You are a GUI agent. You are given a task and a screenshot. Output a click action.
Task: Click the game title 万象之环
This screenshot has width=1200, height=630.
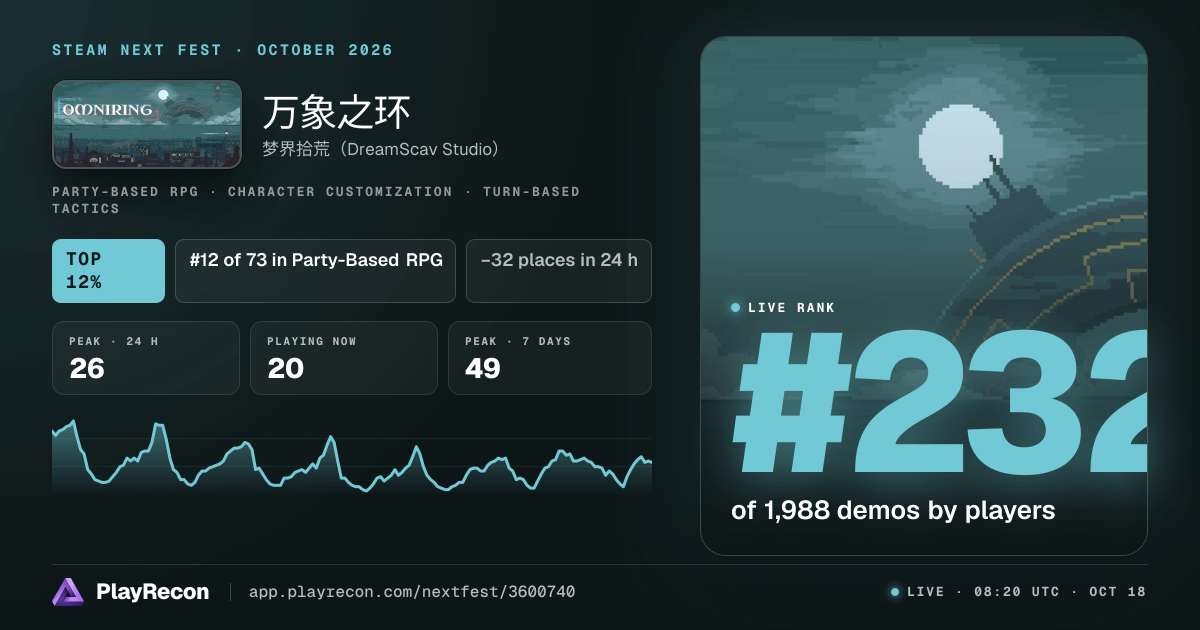(337, 113)
